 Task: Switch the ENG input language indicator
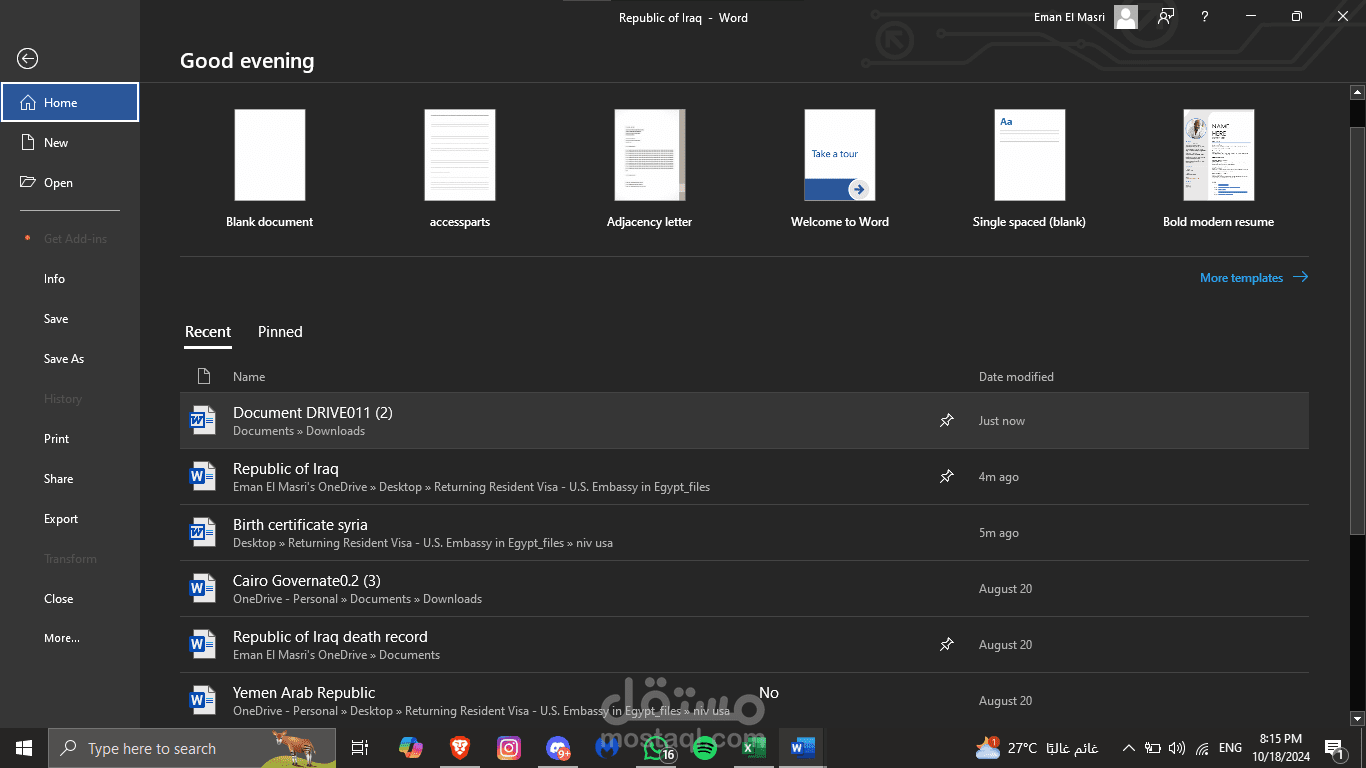click(x=1230, y=748)
